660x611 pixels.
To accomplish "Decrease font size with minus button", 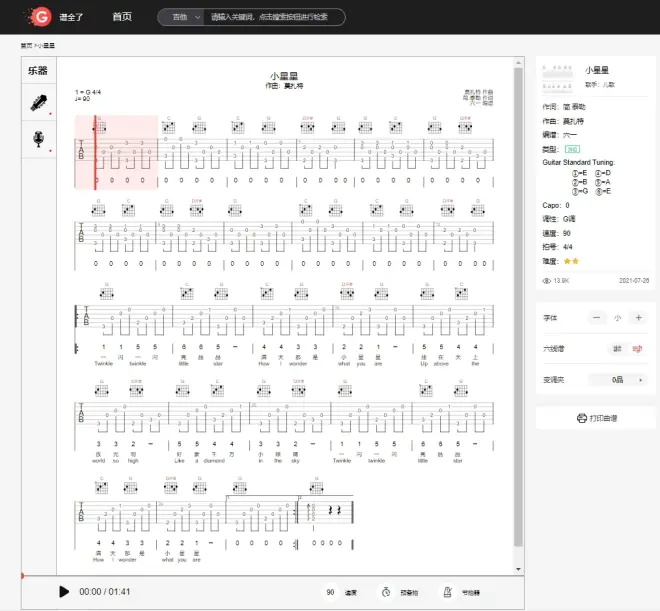I will click(x=597, y=318).
